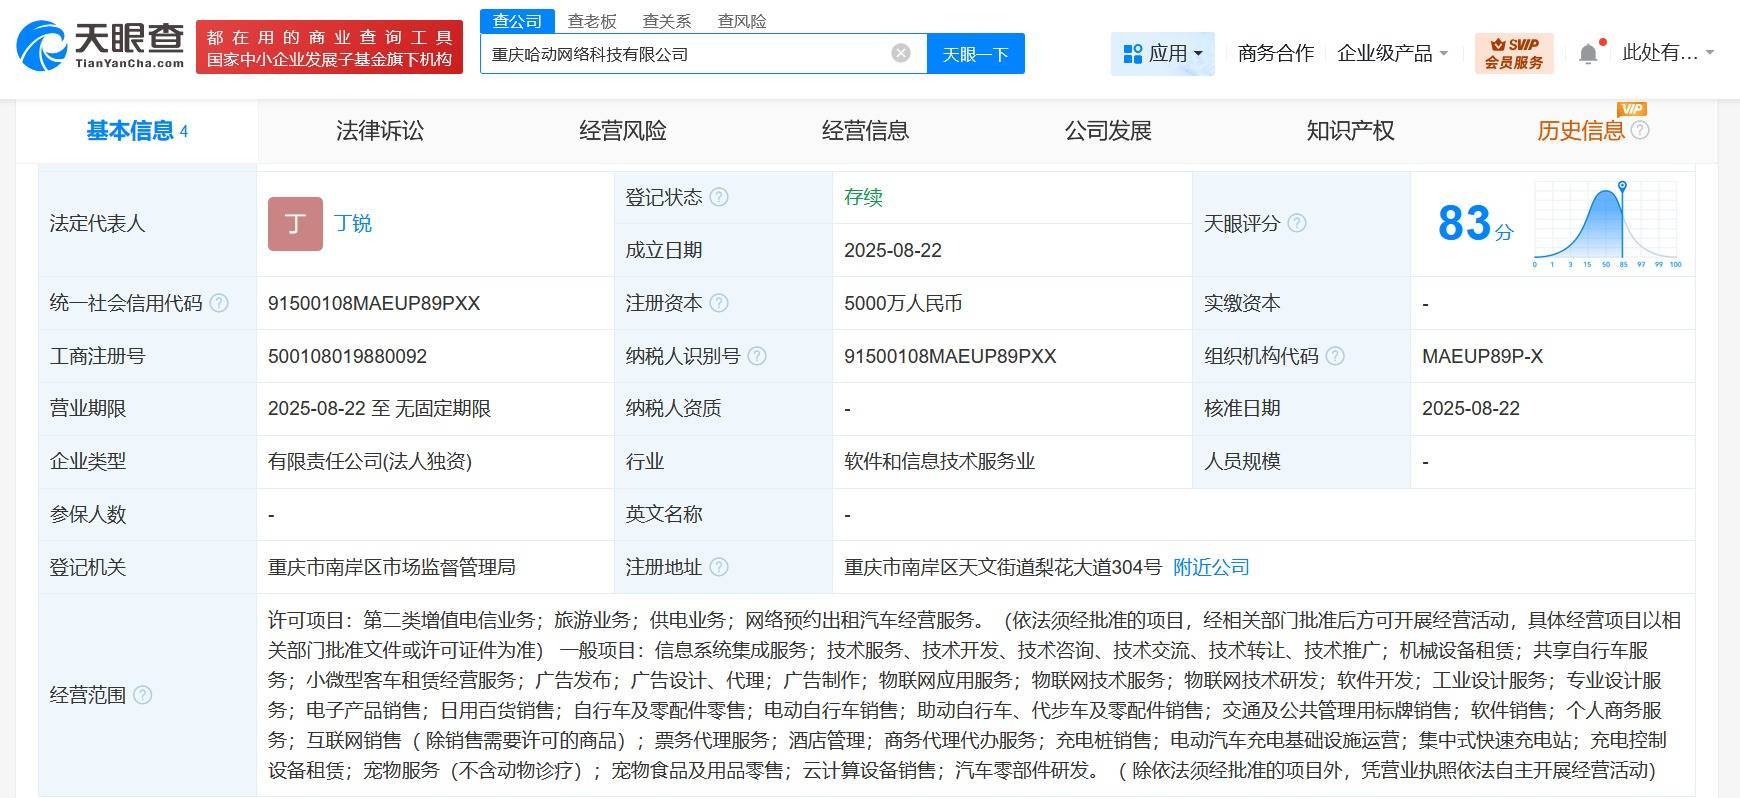
Task: Click the 2025-08-22 至 无固定期限 business term
Action: (379, 408)
